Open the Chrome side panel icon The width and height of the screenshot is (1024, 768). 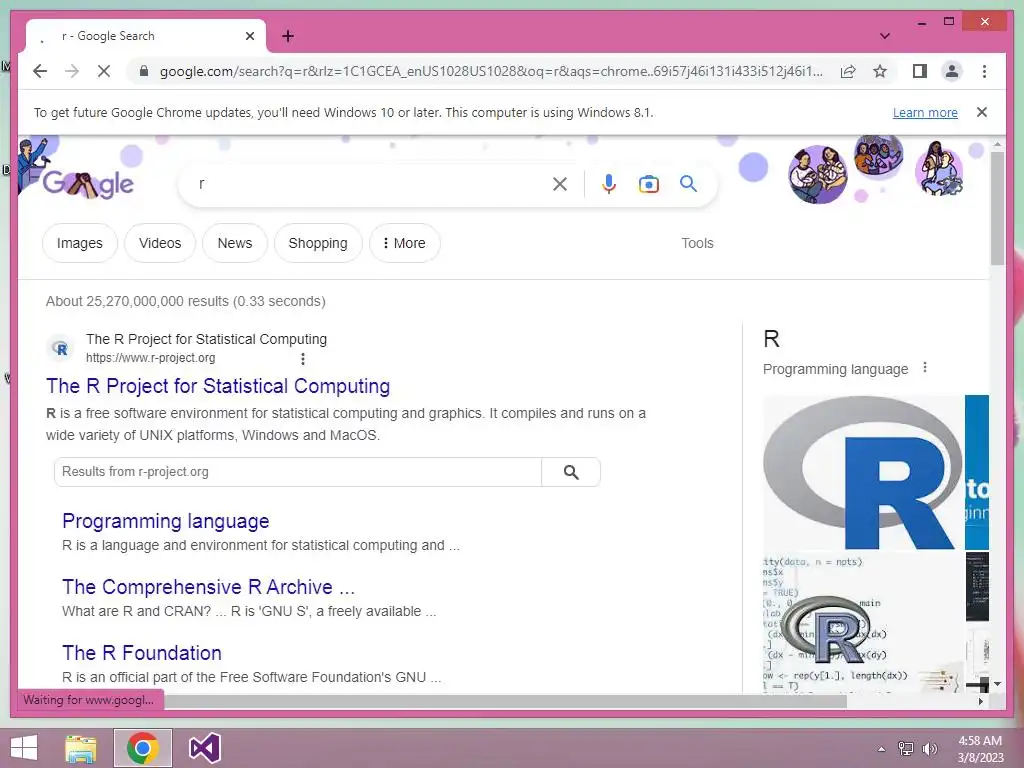point(920,71)
